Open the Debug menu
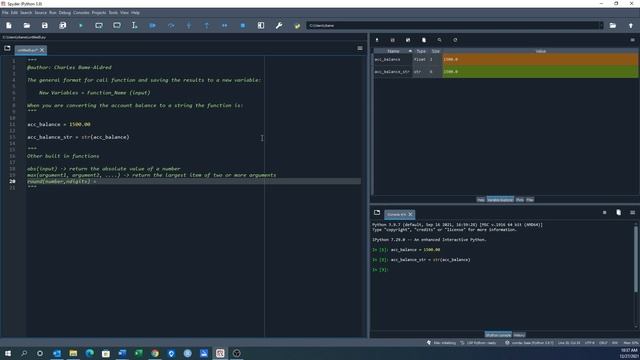This screenshot has width=640, height=360. tap(64, 13)
